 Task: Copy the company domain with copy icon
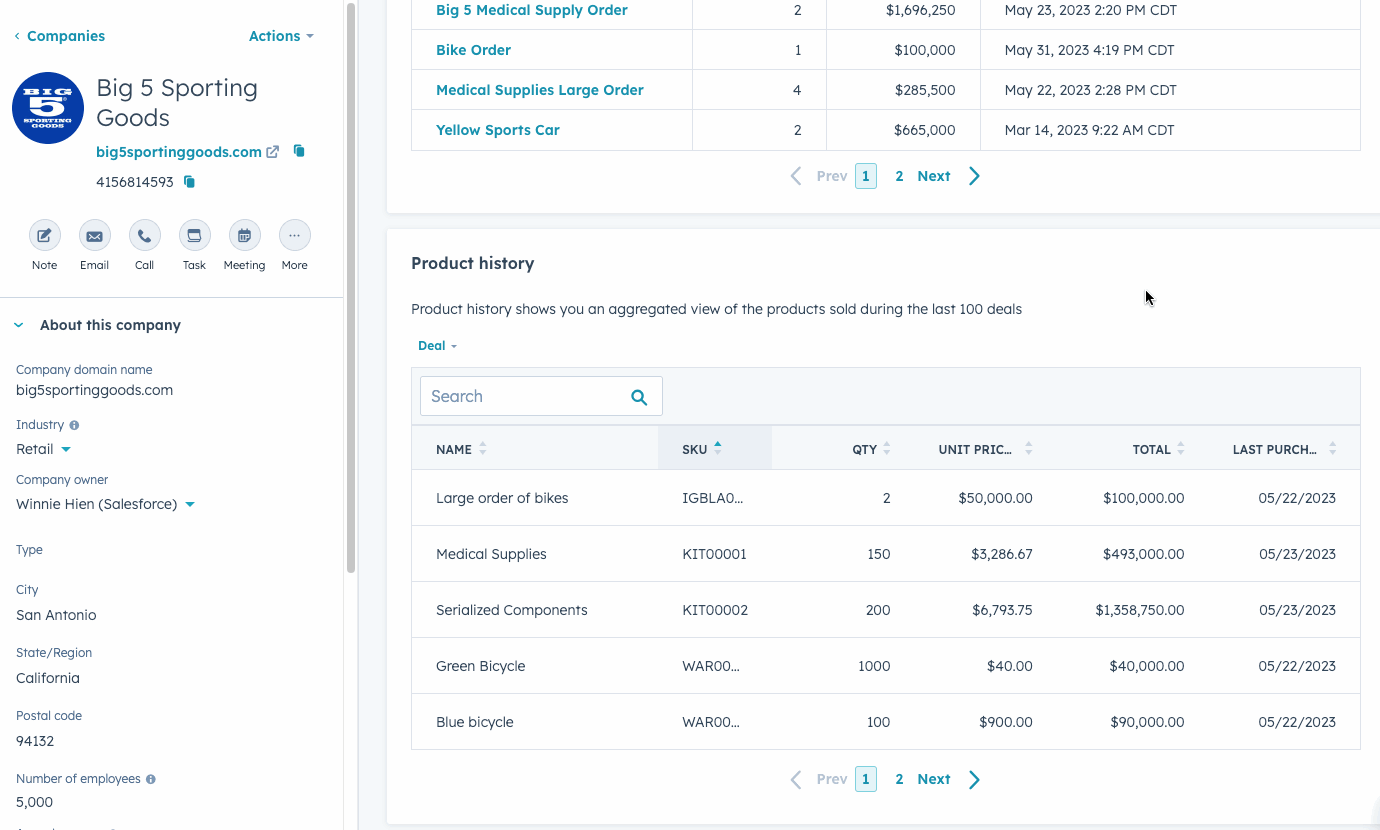(299, 151)
